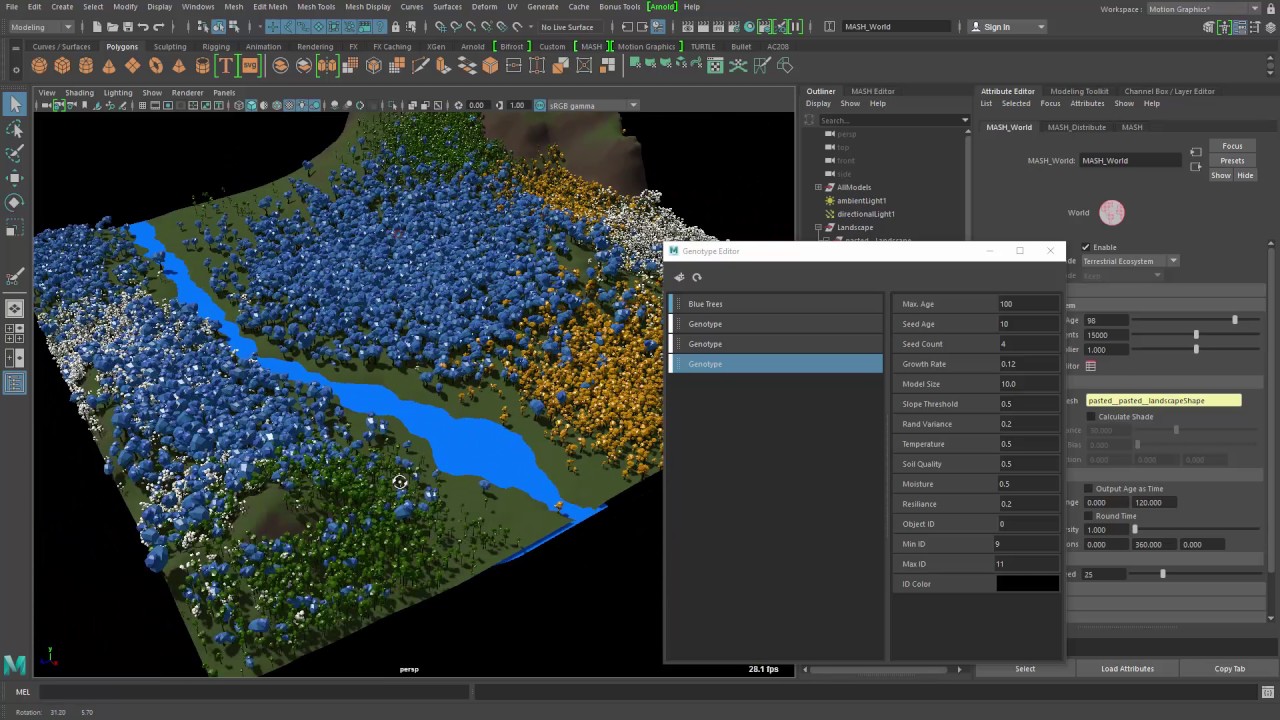Open the genotype editor table icon

coord(1091,366)
